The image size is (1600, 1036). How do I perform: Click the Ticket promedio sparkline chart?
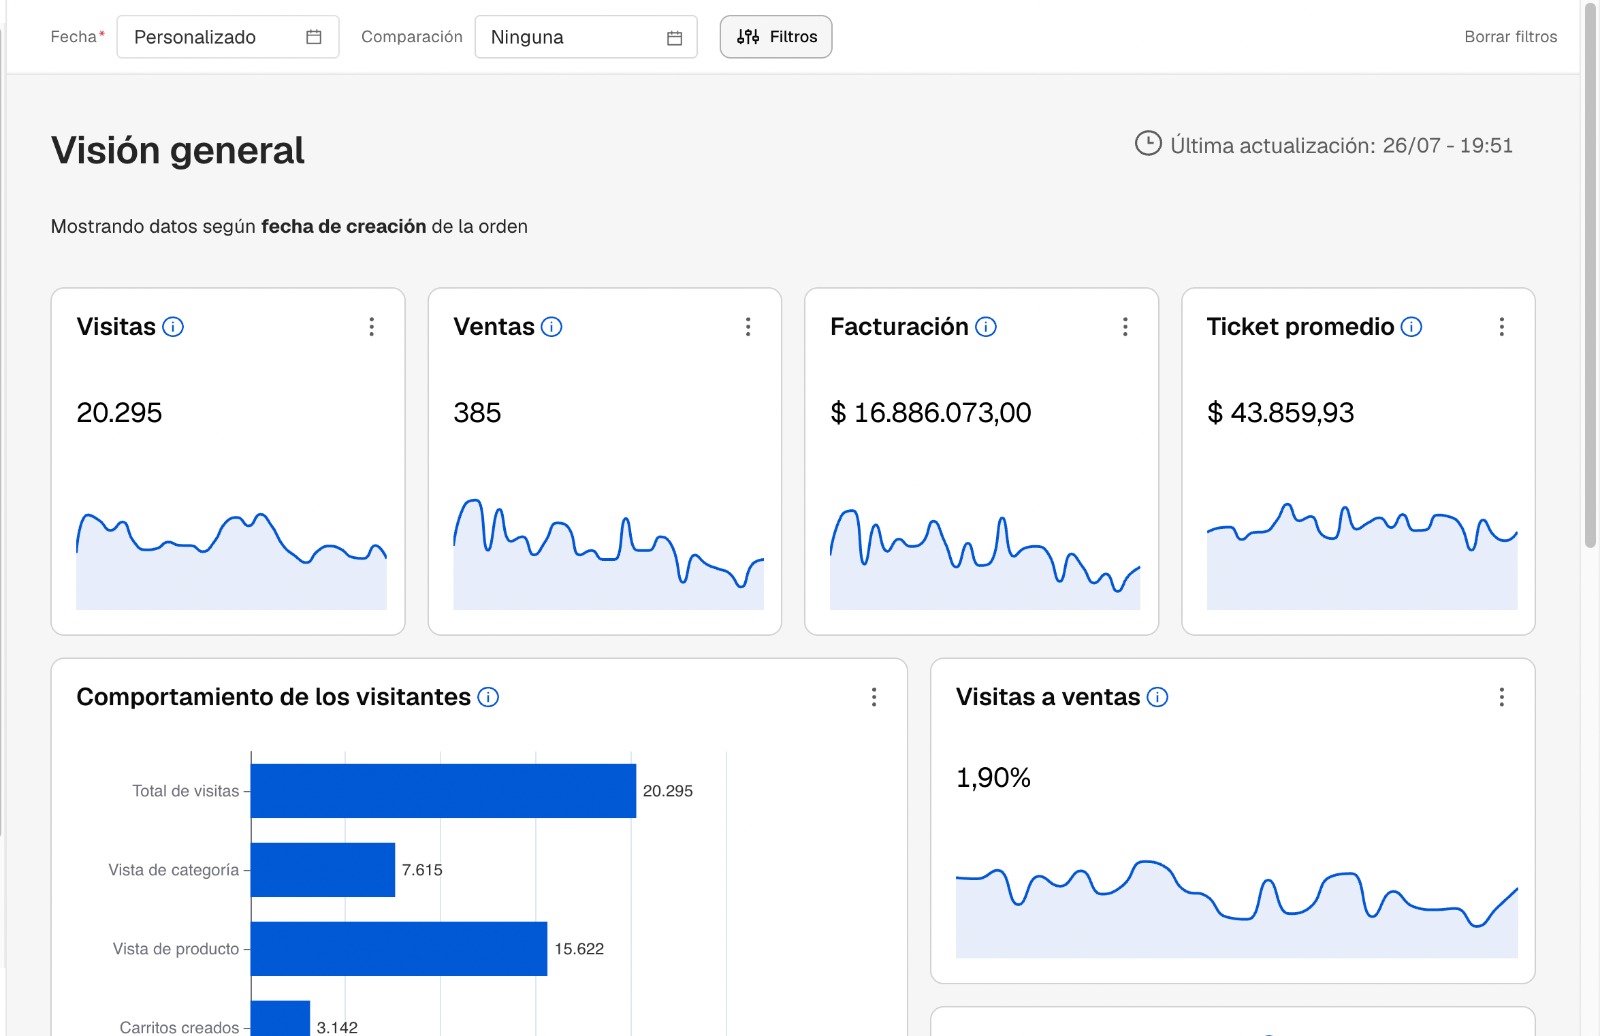1362,556
